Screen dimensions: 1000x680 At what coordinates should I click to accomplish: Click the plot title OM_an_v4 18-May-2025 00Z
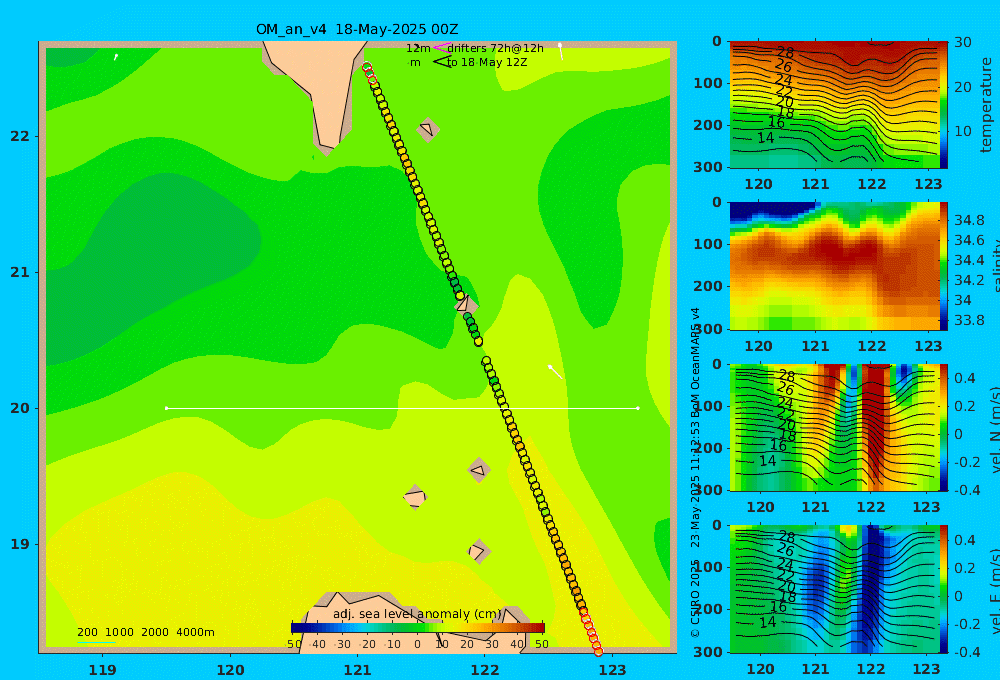(357, 29)
